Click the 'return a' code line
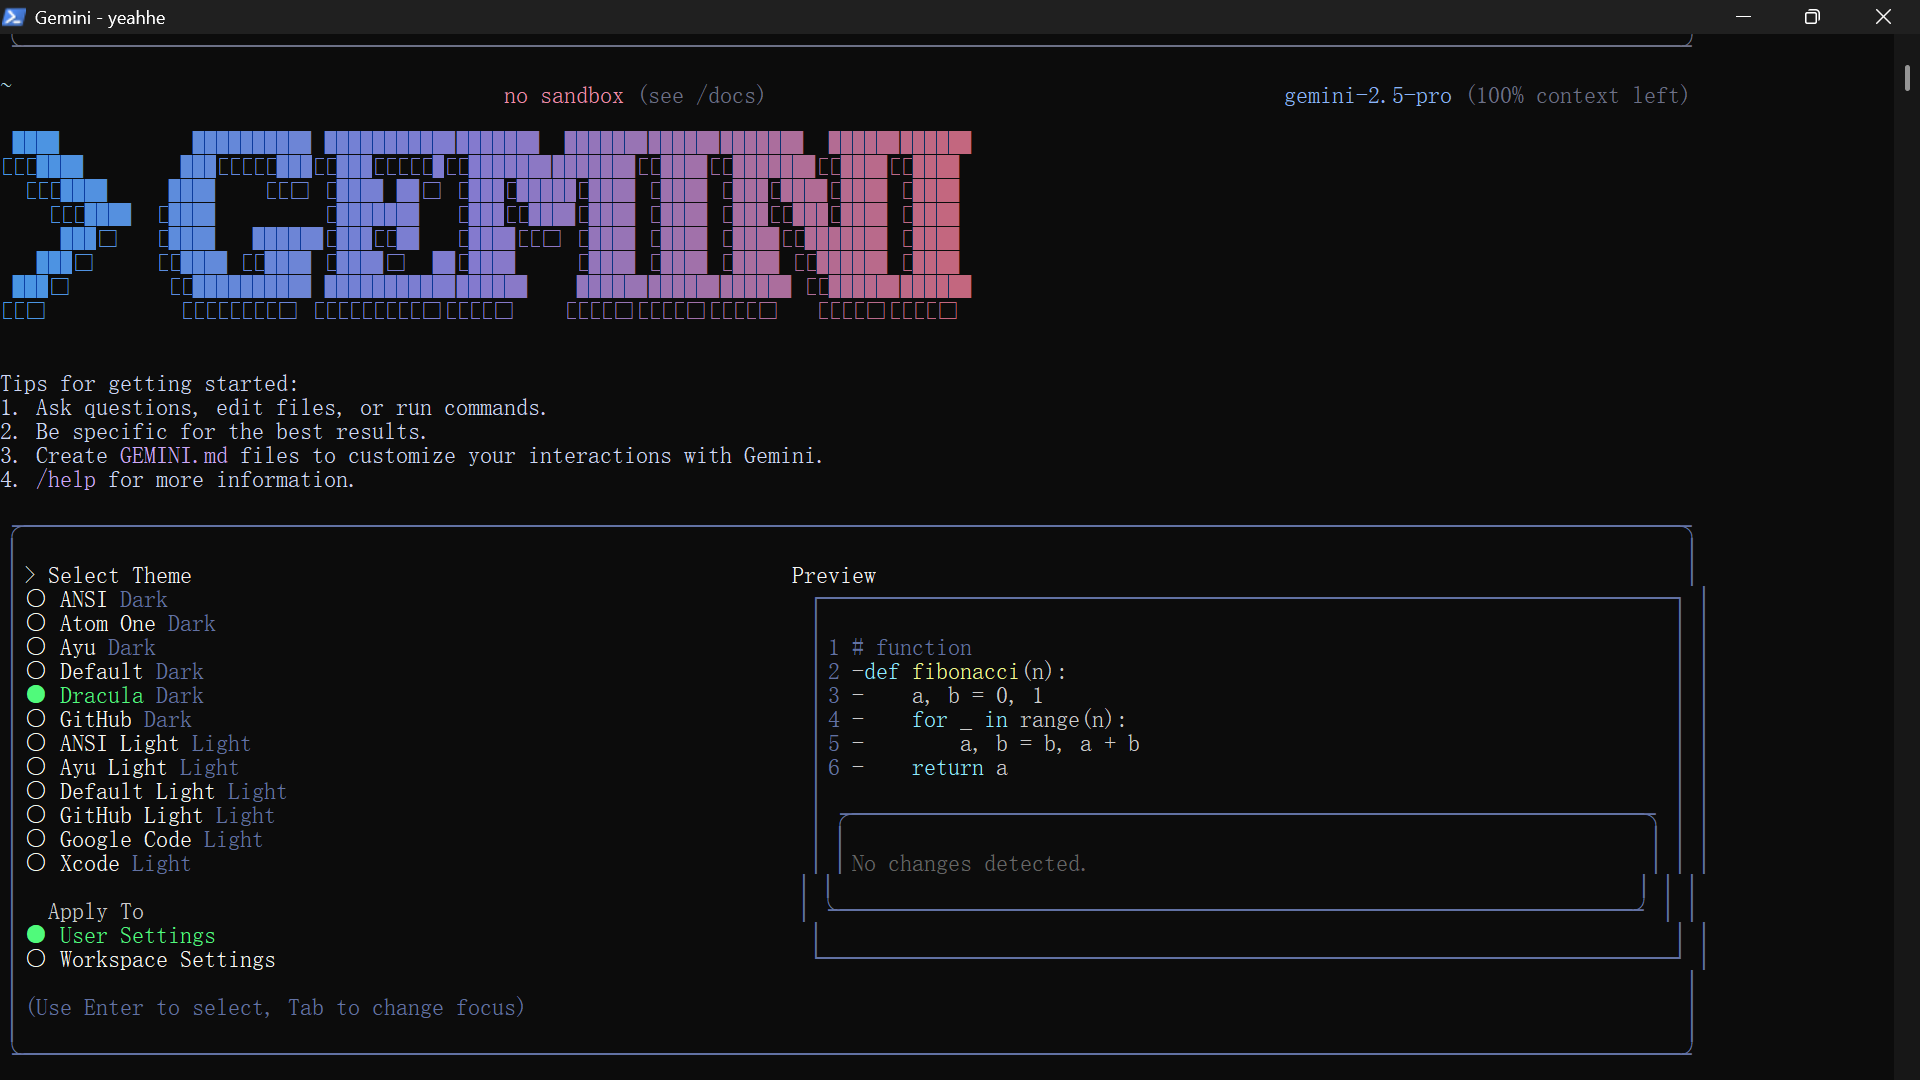The width and height of the screenshot is (1920, 1080). 960,768
